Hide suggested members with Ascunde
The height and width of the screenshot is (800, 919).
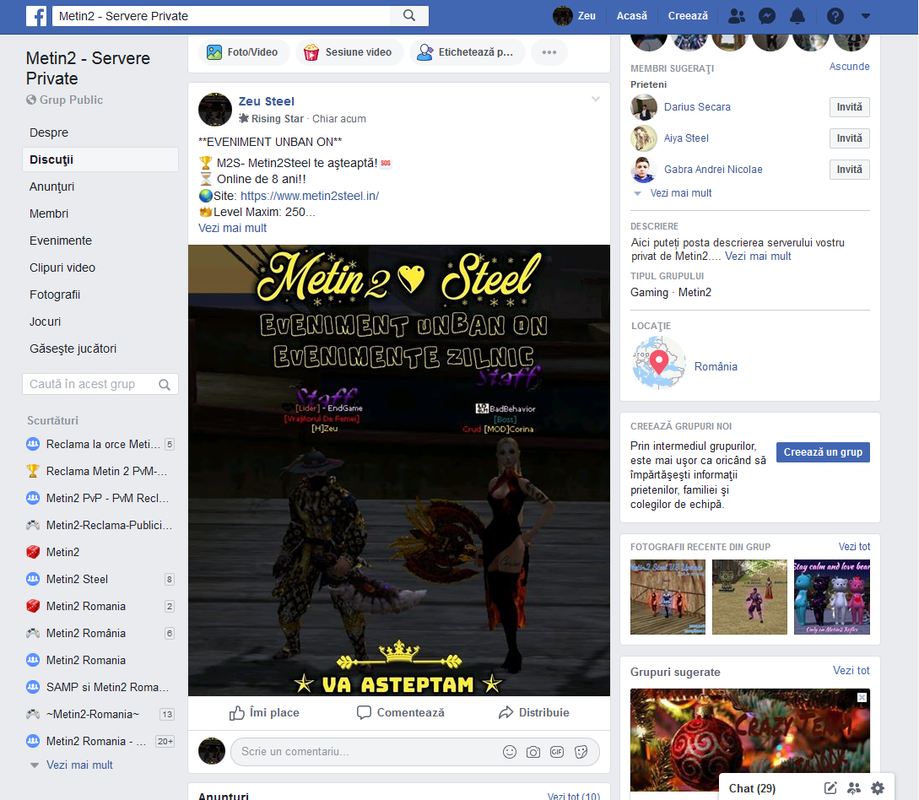click(x=849, y=67)
